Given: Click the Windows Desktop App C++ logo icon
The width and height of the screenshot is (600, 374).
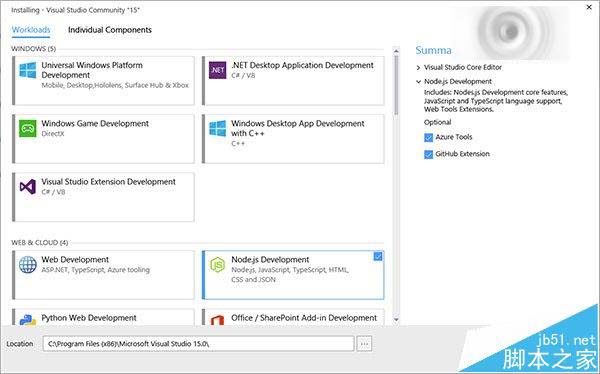Looking at the screenshot, I should click(x=217, y=128).
